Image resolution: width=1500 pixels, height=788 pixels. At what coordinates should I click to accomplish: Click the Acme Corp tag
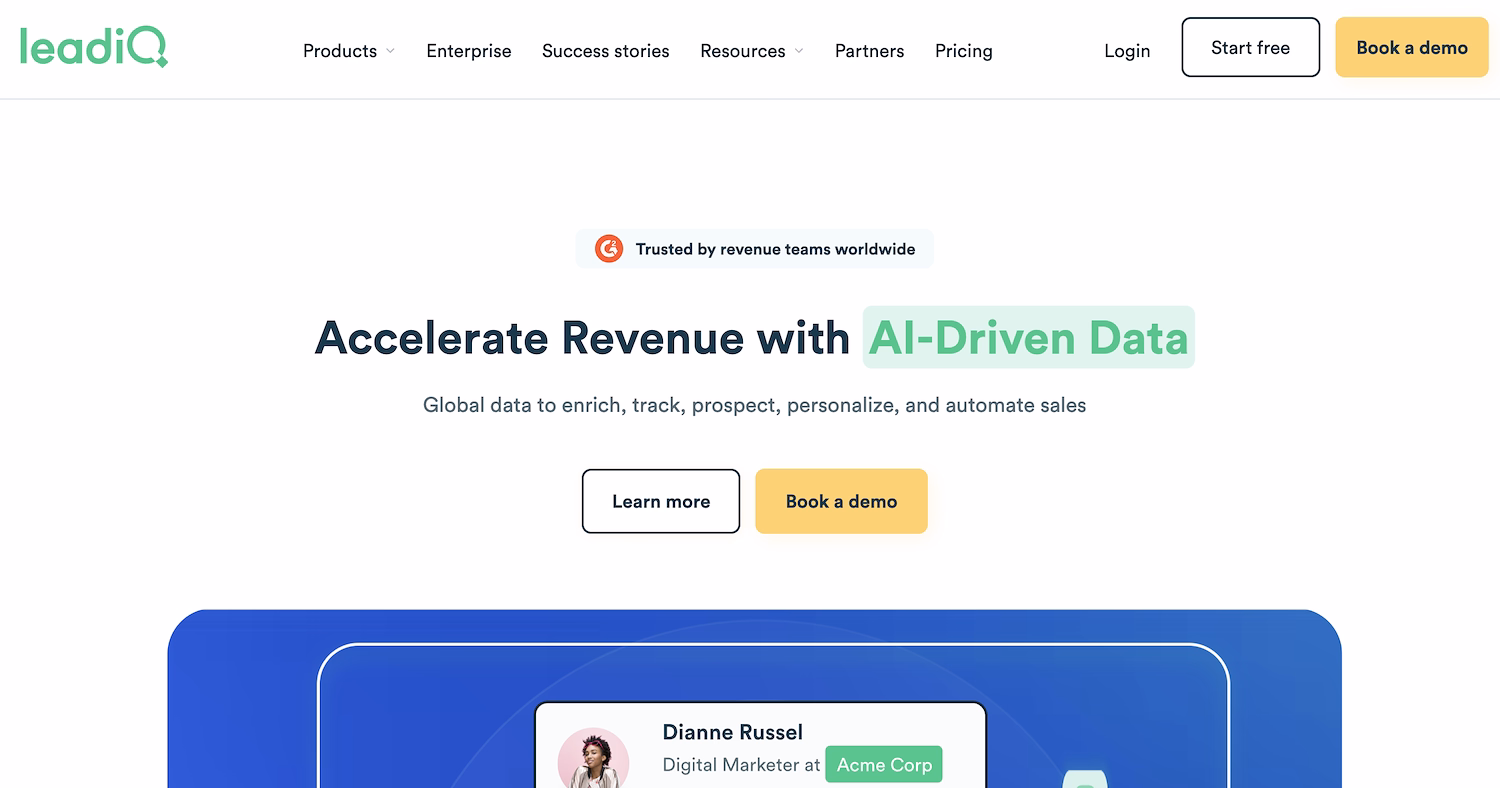pos(884,765)
